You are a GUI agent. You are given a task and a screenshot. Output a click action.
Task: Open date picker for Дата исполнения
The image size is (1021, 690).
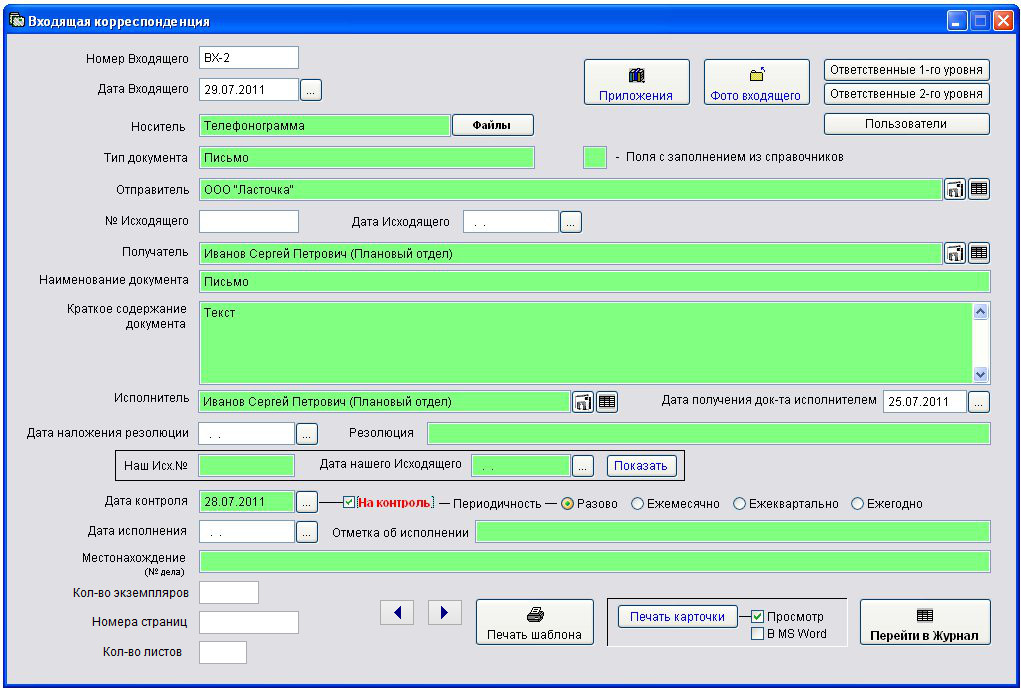[x=307, y=532]
